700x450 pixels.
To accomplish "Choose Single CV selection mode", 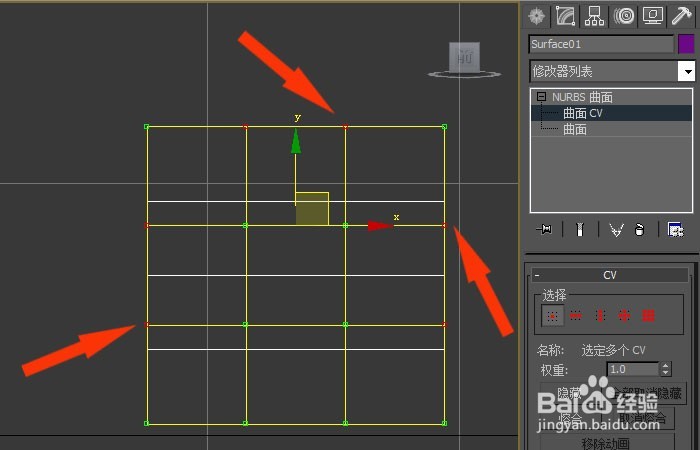I will click(553, 316).
